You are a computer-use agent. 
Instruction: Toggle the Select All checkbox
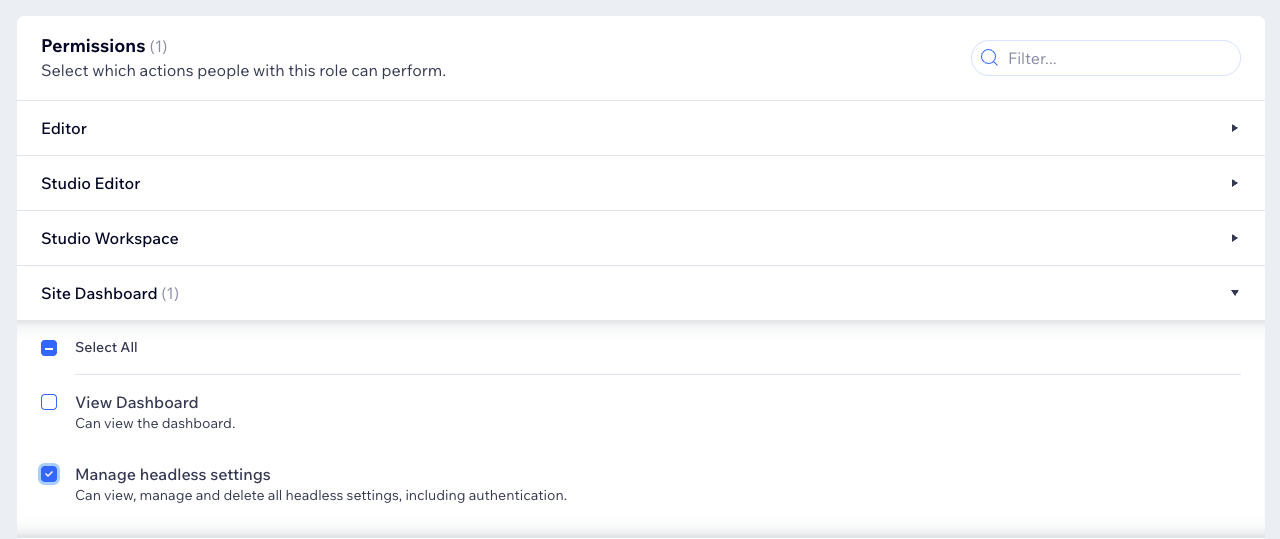pos(49,348)
